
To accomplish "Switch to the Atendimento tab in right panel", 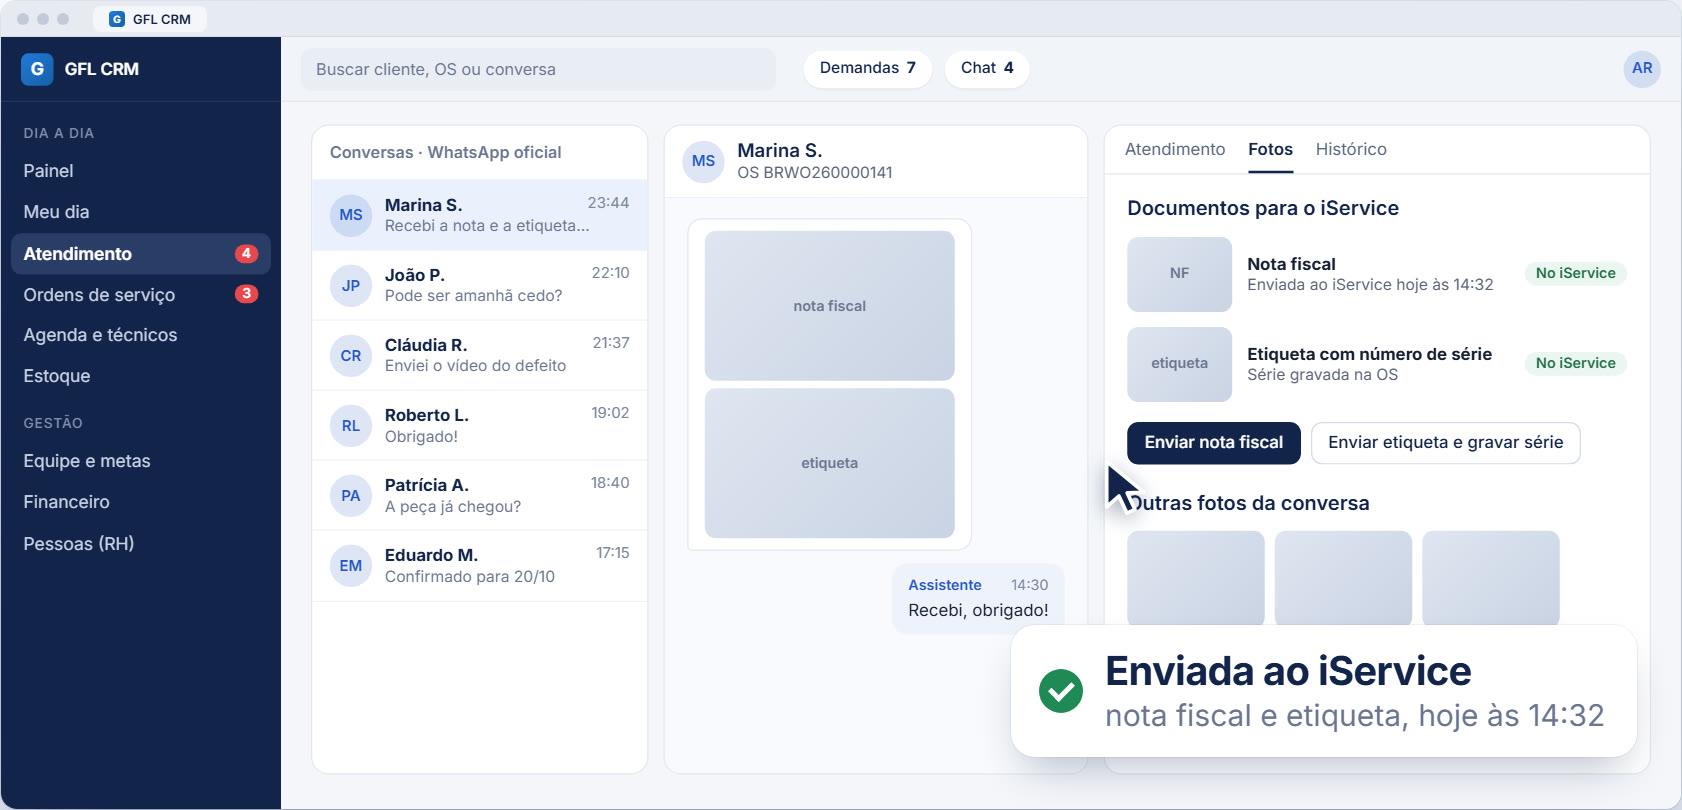I will pos(1175,149).
